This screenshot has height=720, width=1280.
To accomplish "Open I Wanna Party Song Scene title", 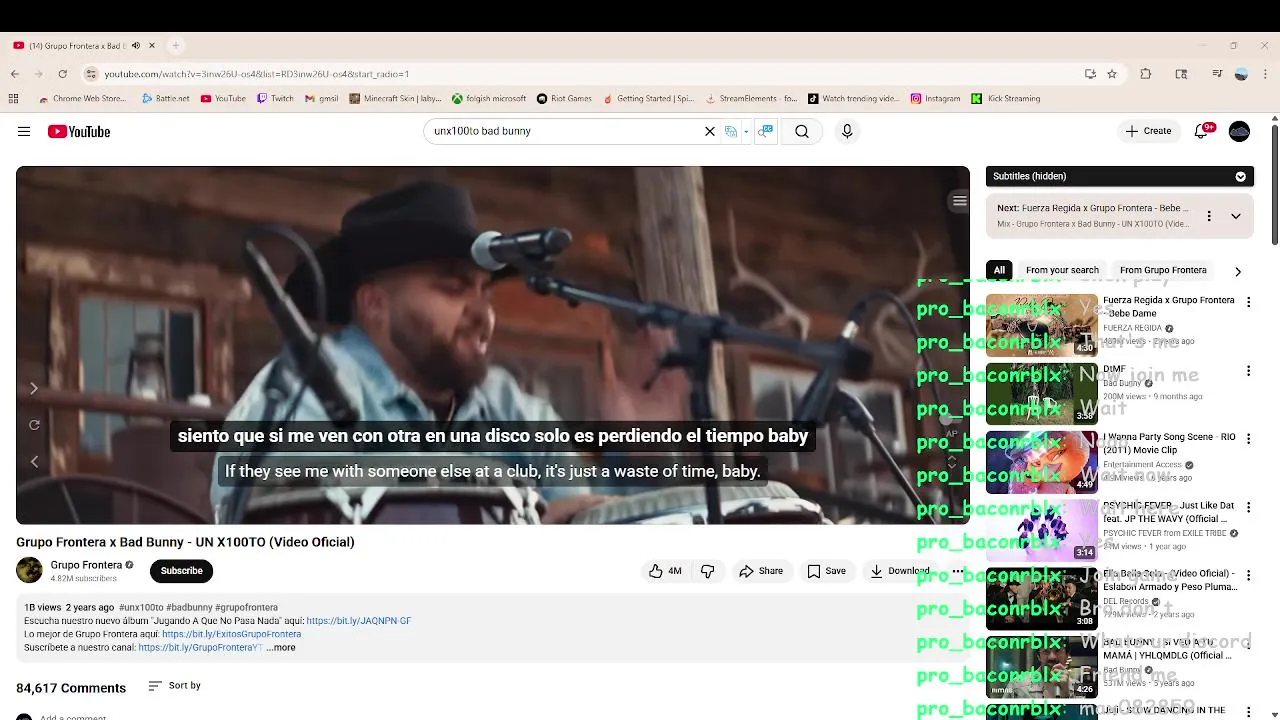I will click(1169, 443).
